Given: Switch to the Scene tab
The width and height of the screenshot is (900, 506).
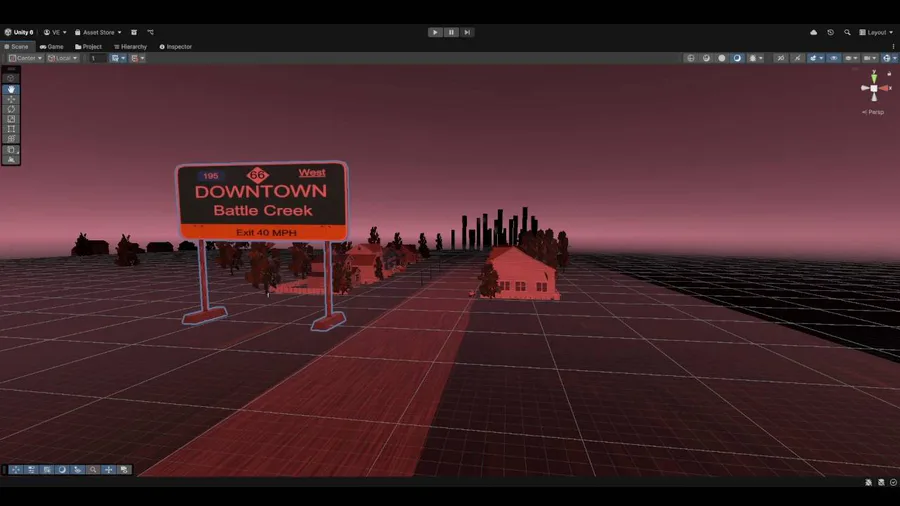Looking at the screenshot, I should pos(16,46).
